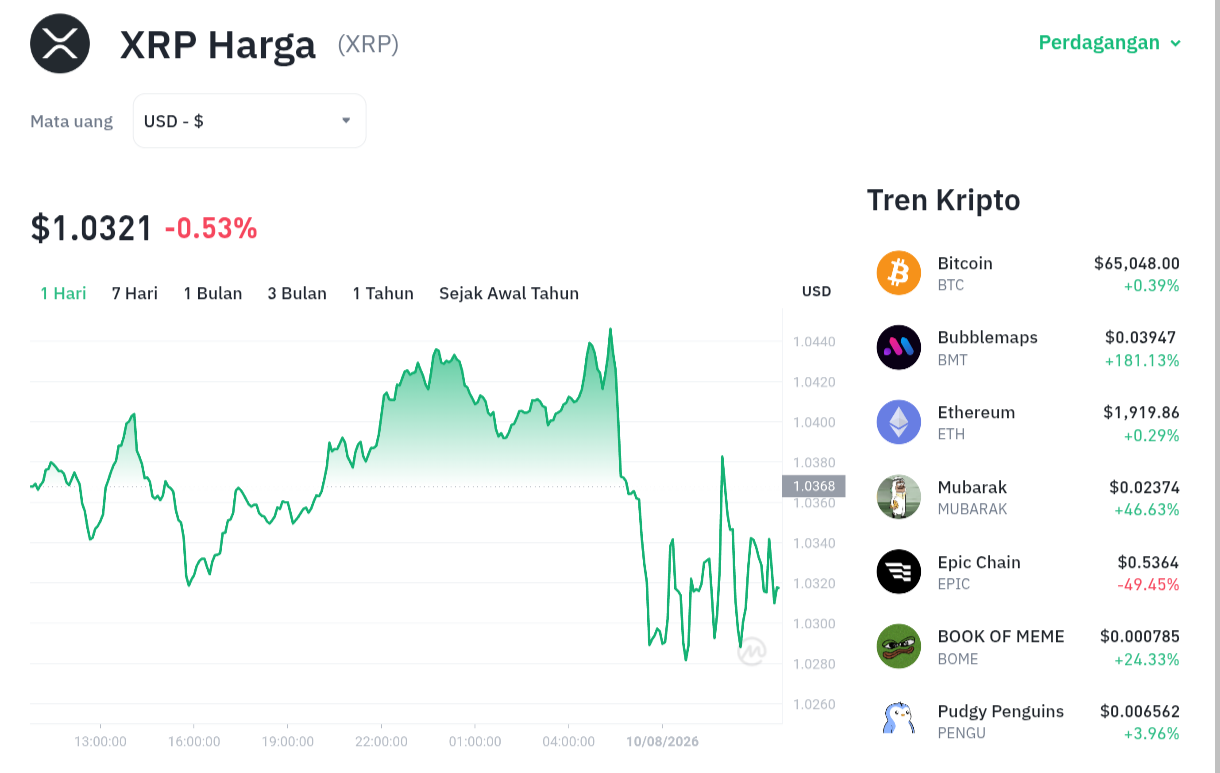Screen dimensions: 1220x773
Task: Click the Pudgy Penguins icon
Action: tap(898, 719)
